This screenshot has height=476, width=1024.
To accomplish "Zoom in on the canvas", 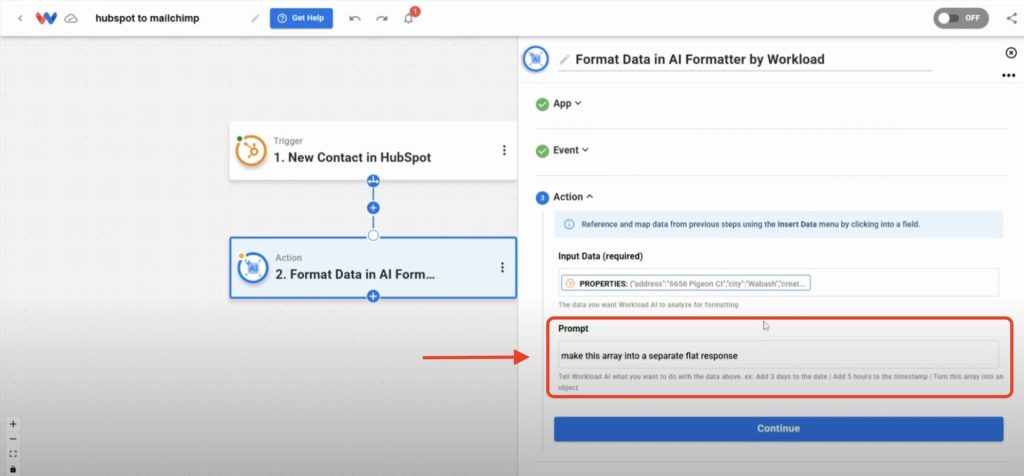I will [13, 424].
